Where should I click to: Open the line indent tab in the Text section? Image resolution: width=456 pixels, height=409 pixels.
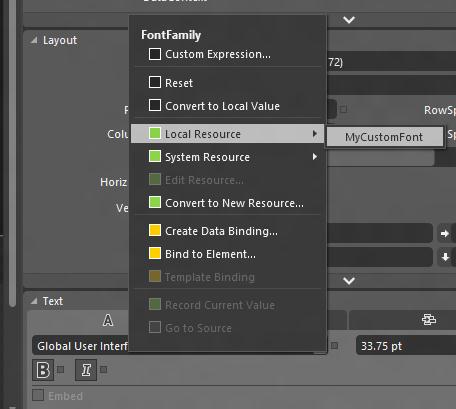tap(428, 320)
